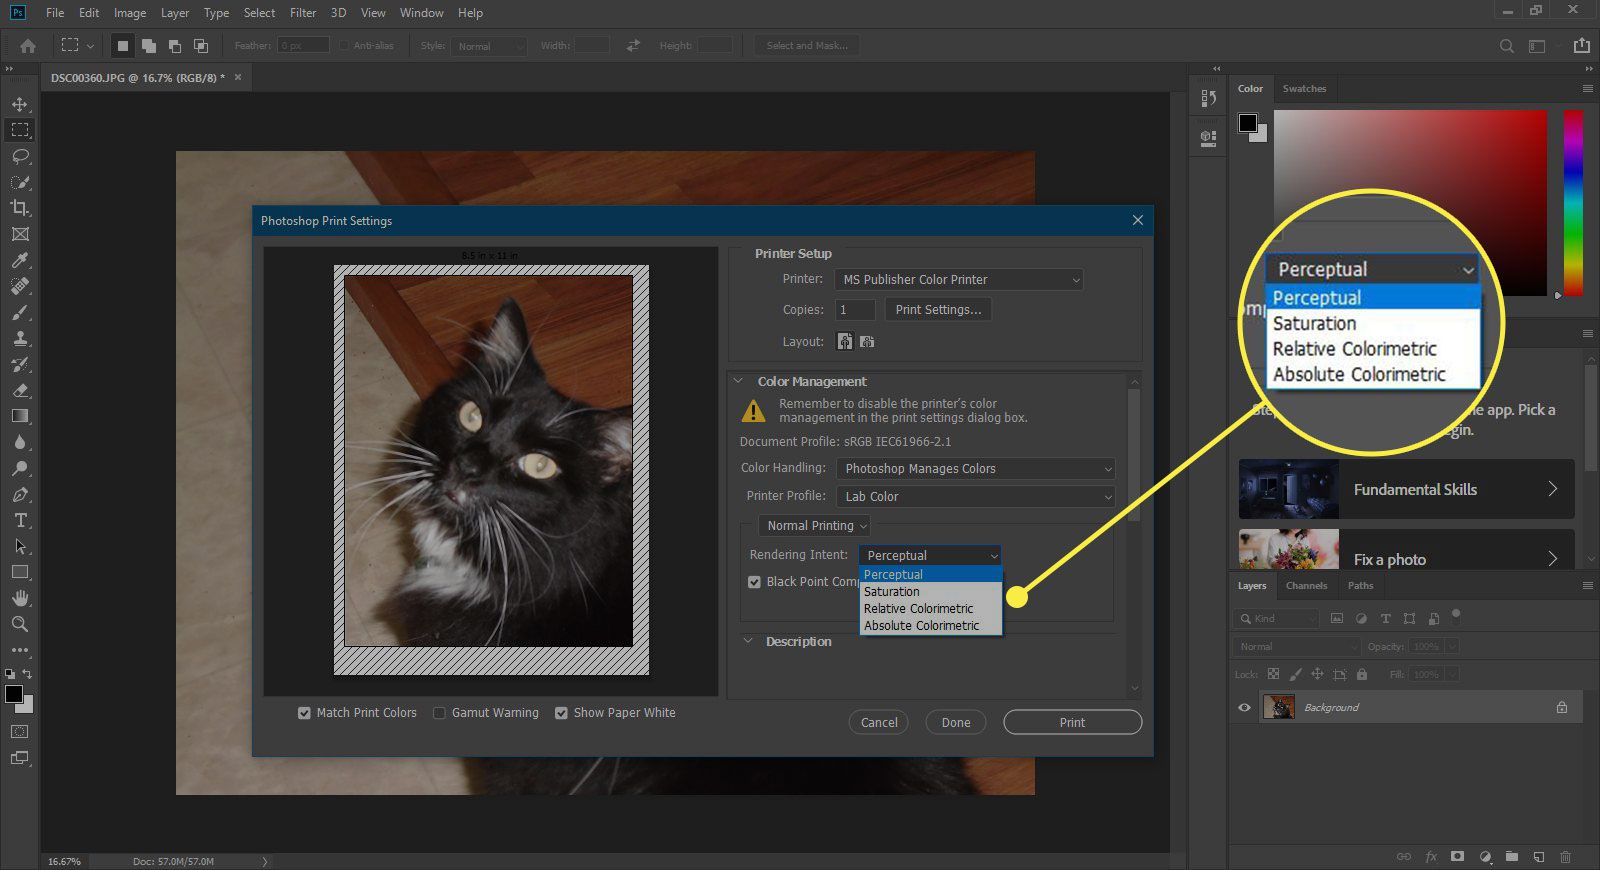1600x870 pixels.
Task: Select the Pen tool
Action: tap(20, 494)
